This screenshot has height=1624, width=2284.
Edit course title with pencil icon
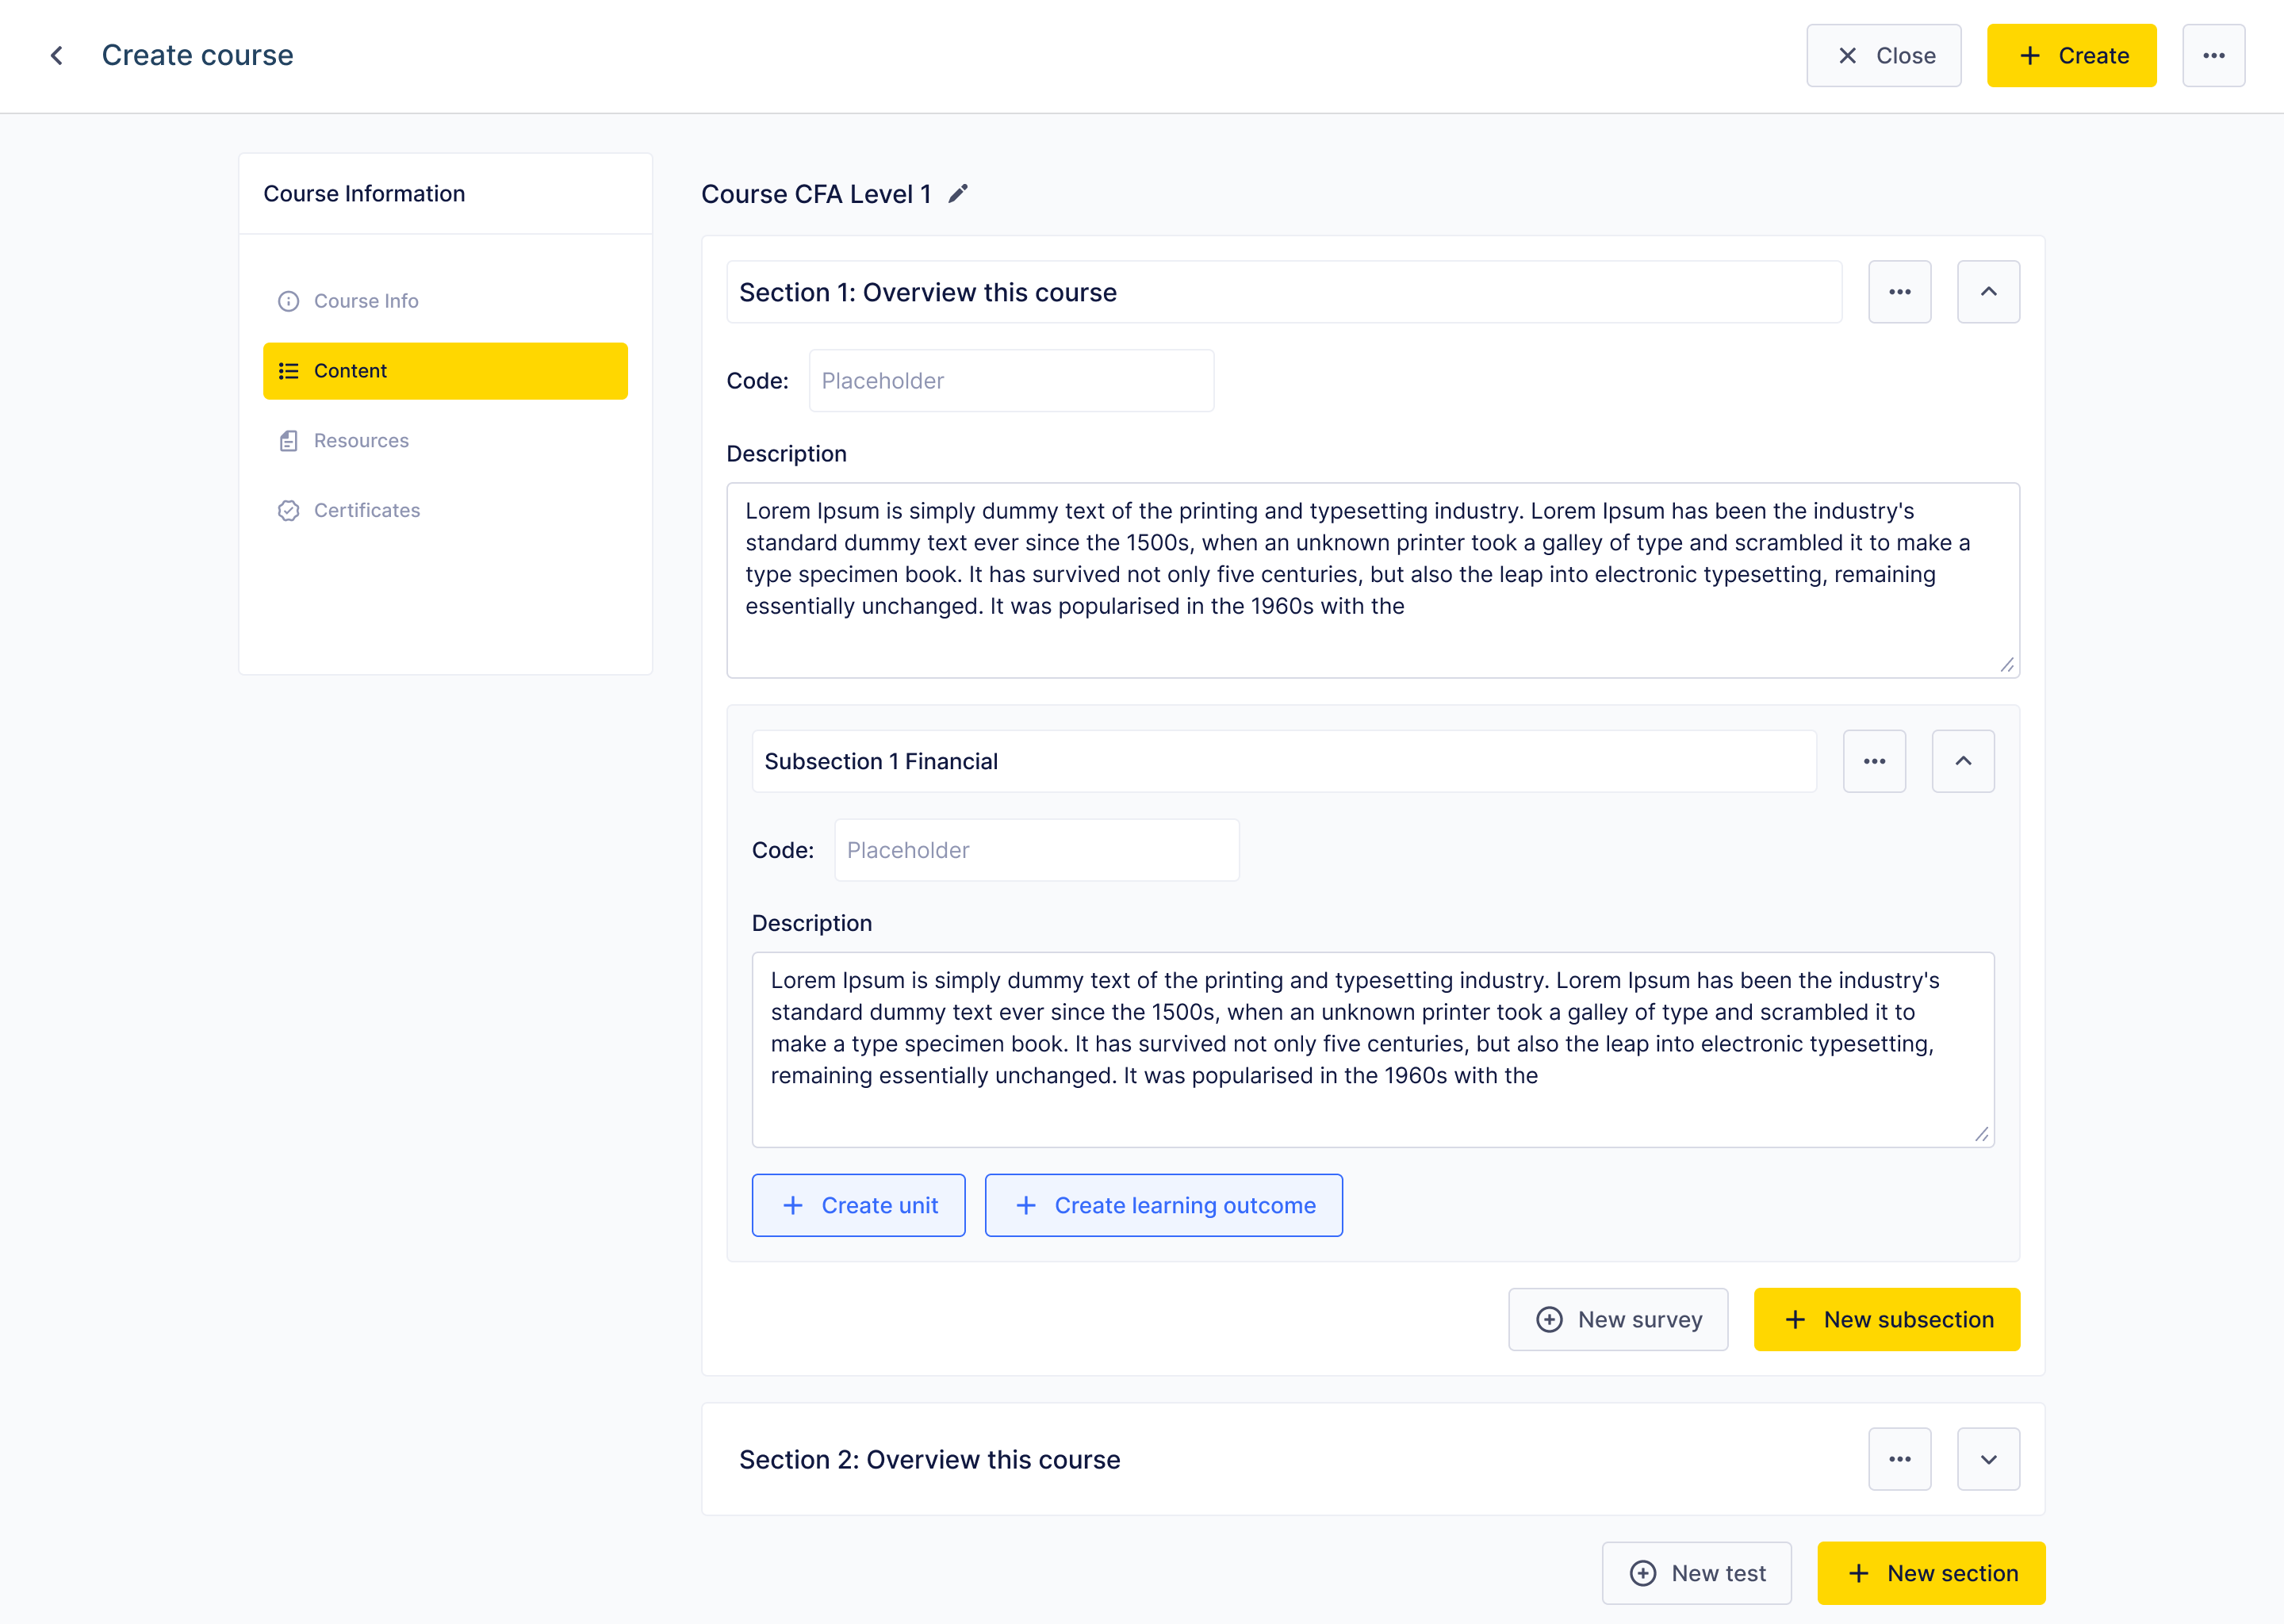click(958, 194)
